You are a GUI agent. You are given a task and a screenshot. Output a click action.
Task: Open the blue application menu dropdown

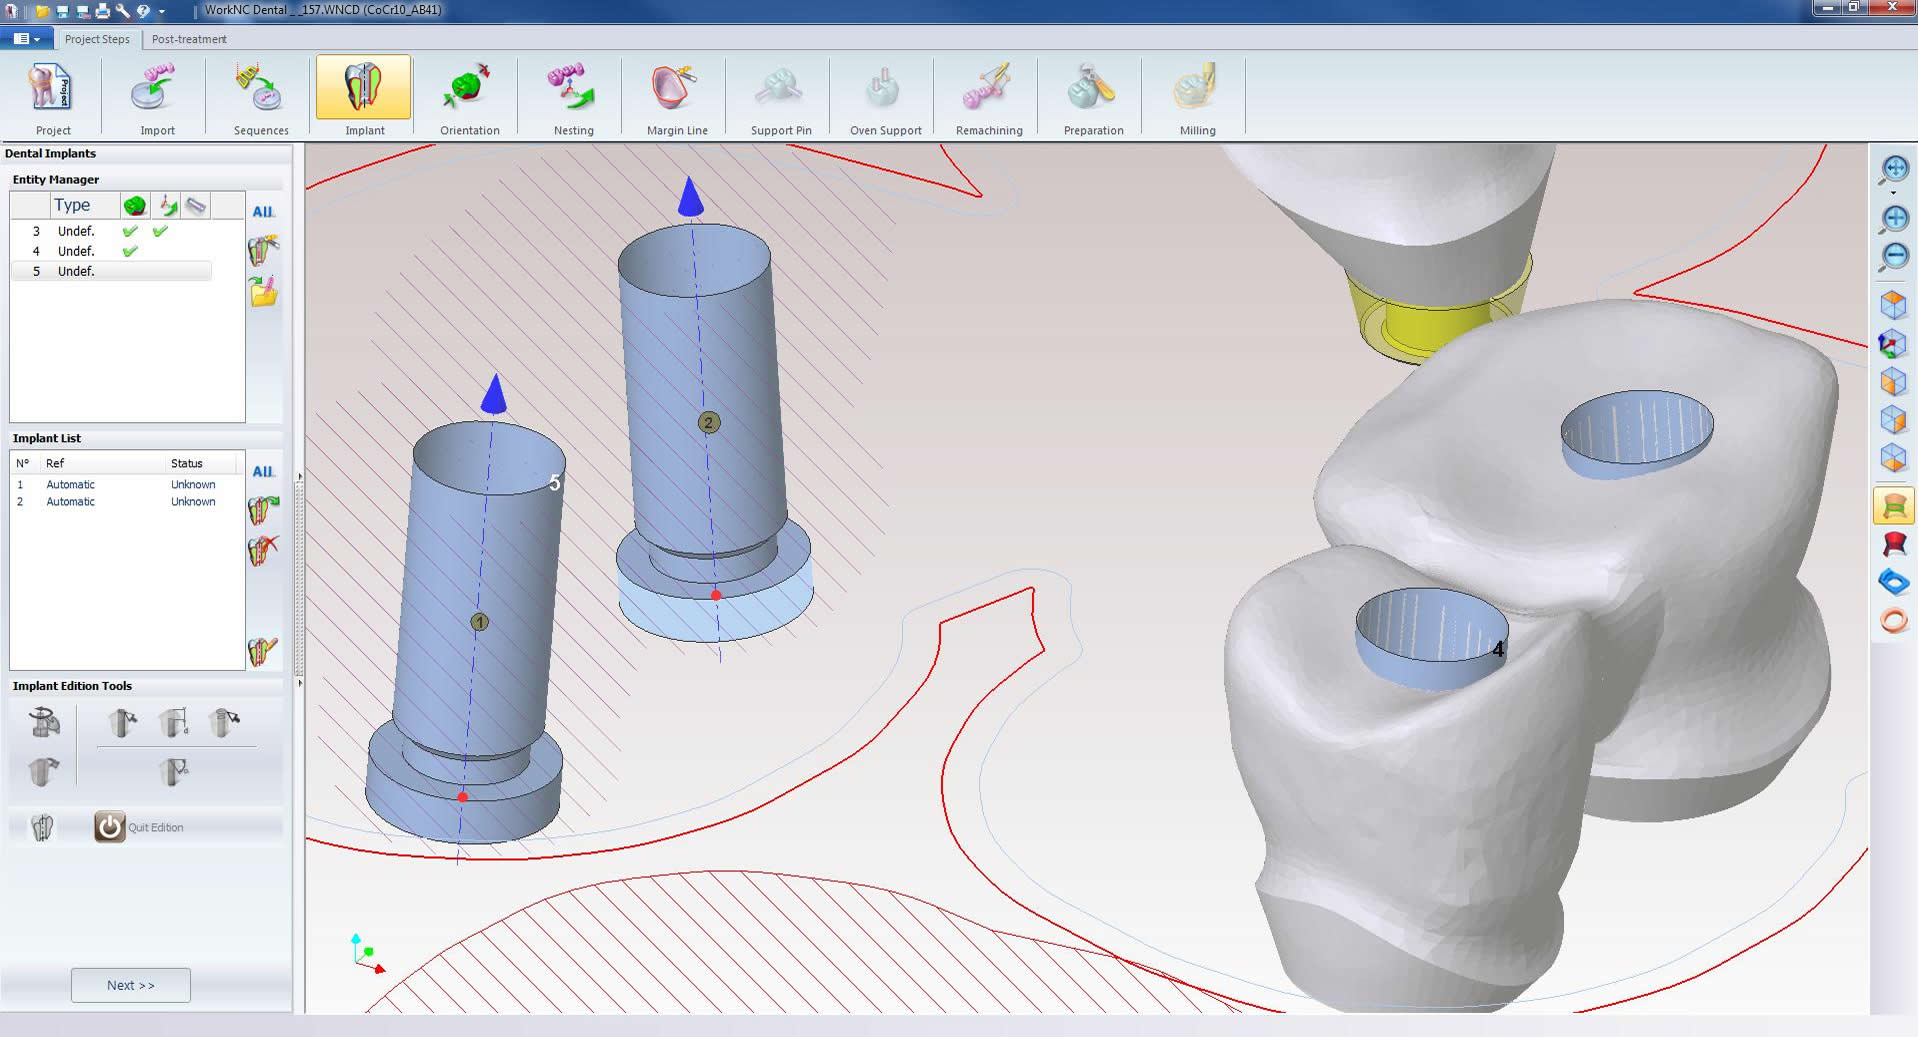click(x=27, y=39)
